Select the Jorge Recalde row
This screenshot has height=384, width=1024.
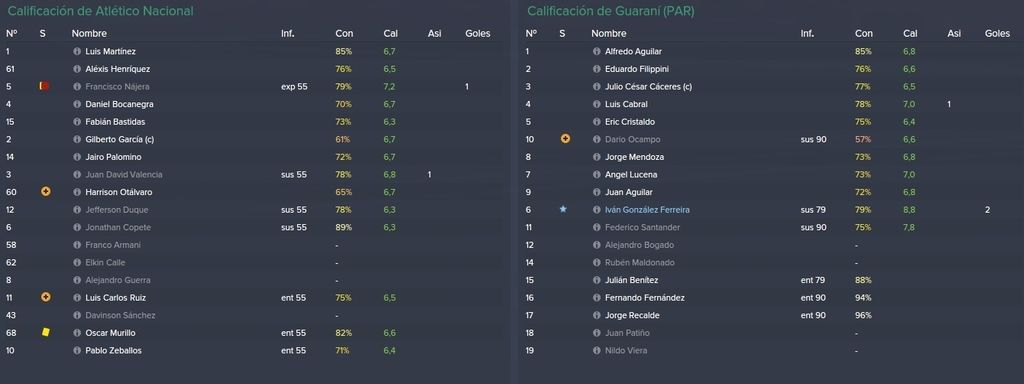pyautogui.click(x=771, y=315)
